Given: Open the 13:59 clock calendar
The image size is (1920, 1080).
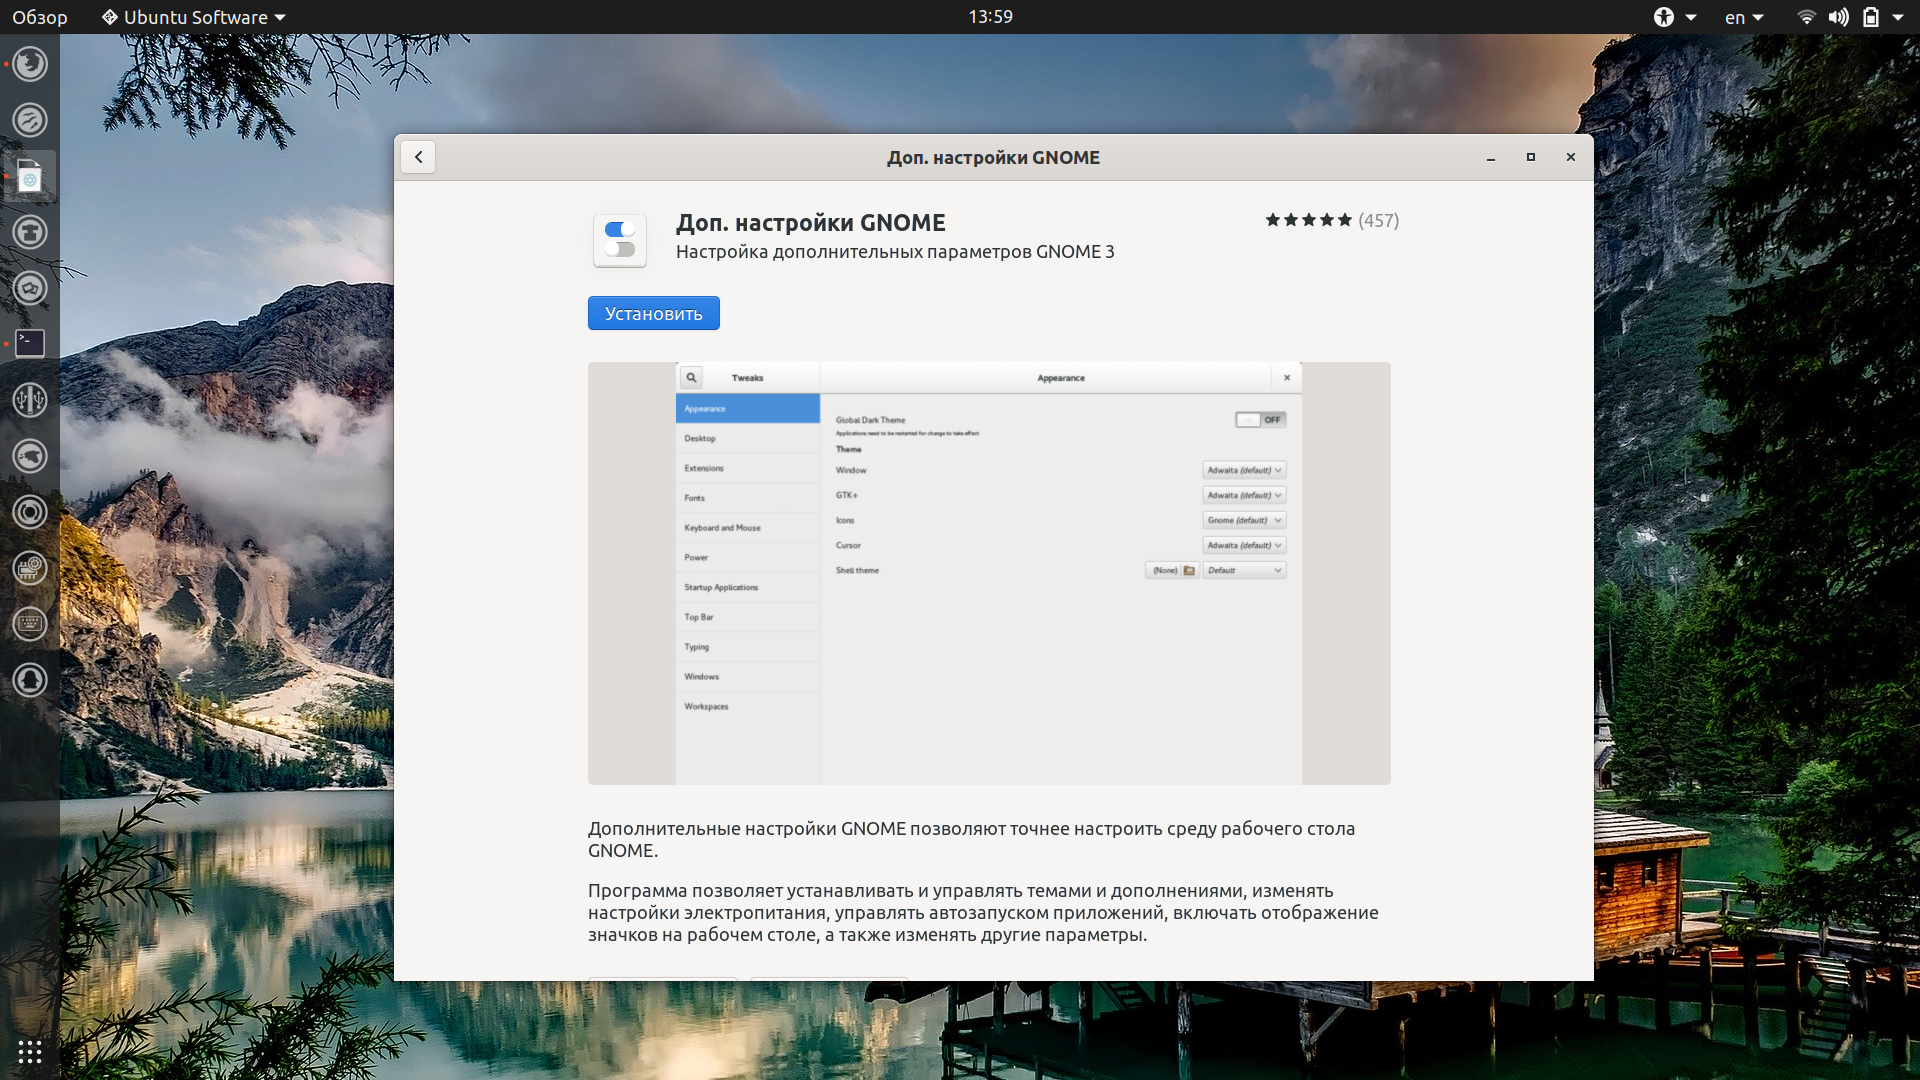Looking at the screenshot, I should click(x=990, y=17).
